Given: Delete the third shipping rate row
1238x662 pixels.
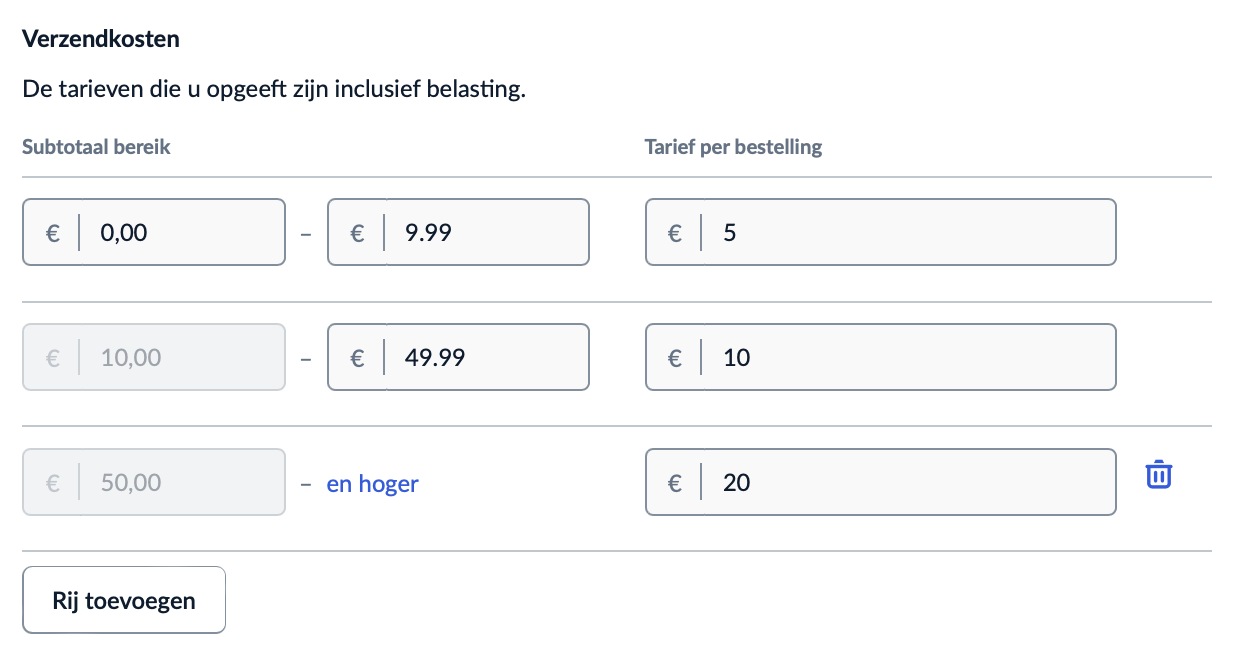Looking at the screenshot, I should 1158,474.
